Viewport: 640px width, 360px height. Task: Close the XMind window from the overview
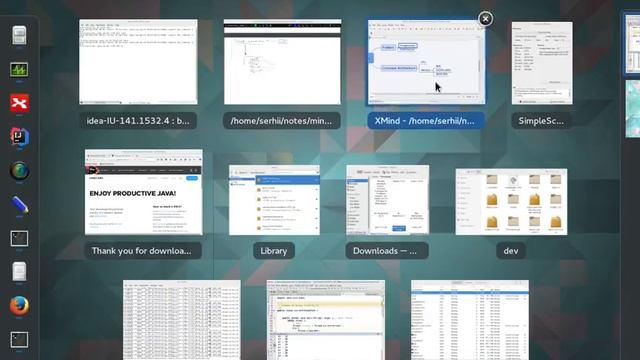pyautogui.click(x=485, y=19)
